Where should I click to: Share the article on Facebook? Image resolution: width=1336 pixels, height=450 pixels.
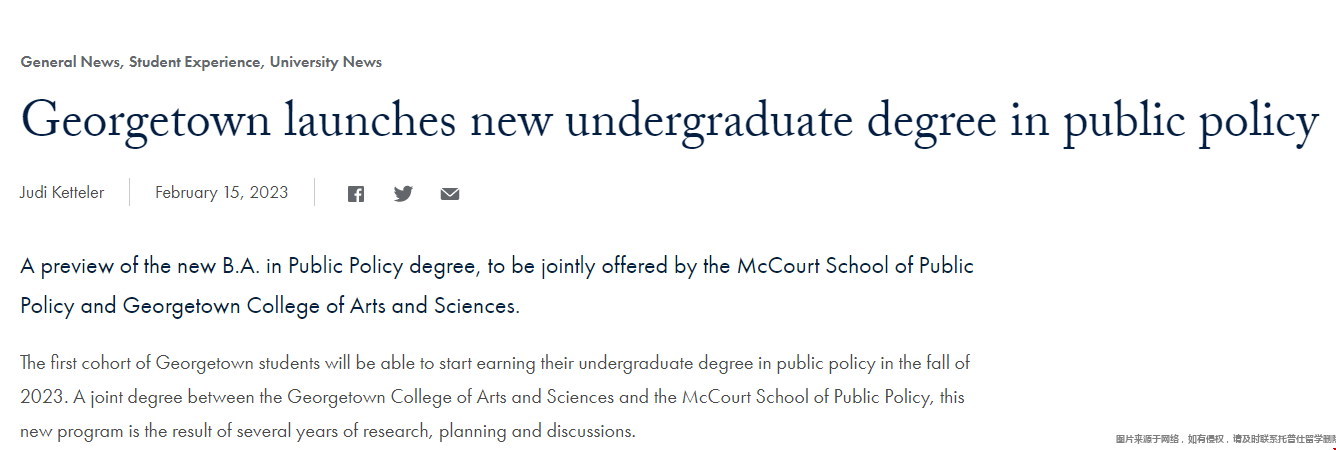click(356, 194)
